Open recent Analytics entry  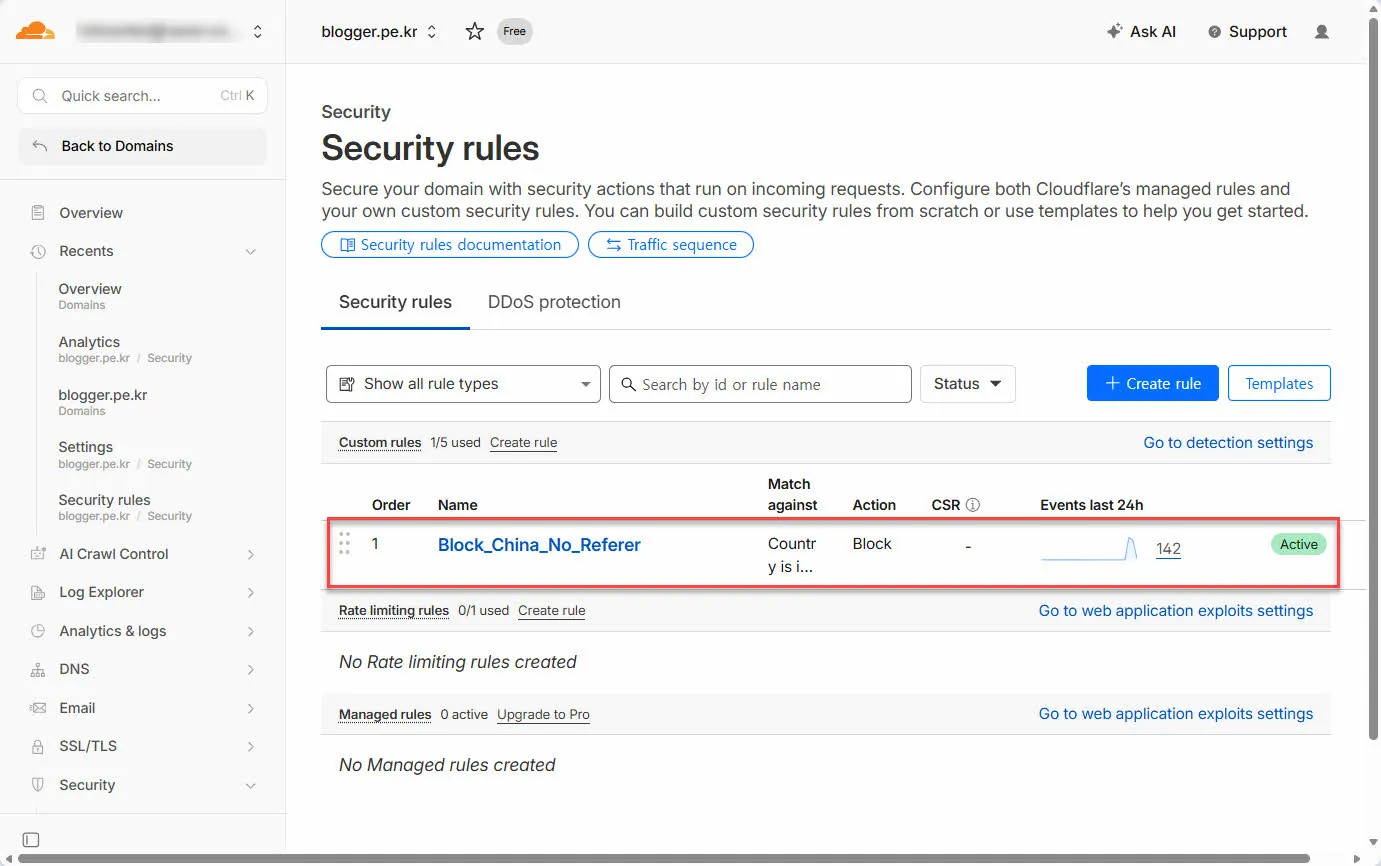(125, 349)
